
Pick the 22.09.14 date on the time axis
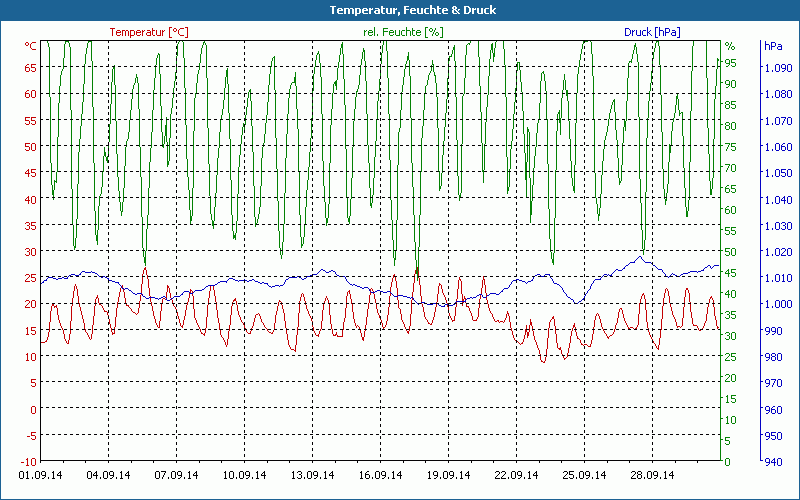tap(516, 476)
